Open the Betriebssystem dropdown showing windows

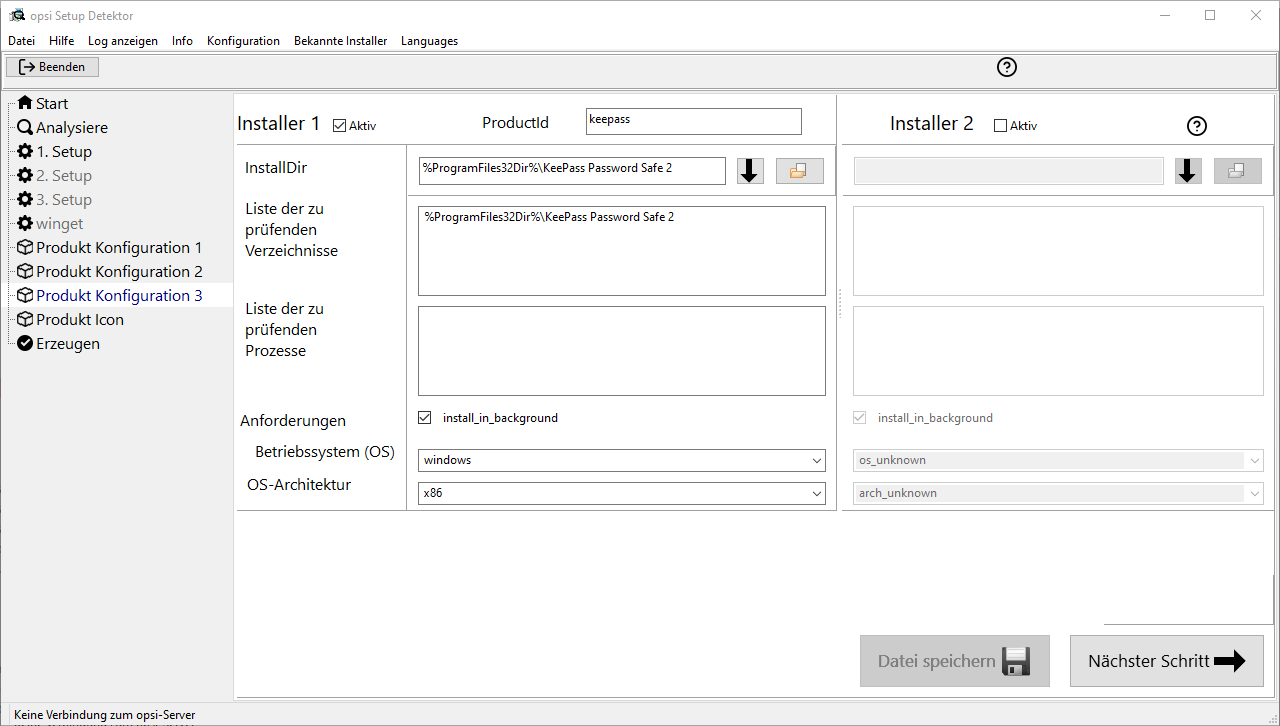[622, 460]
